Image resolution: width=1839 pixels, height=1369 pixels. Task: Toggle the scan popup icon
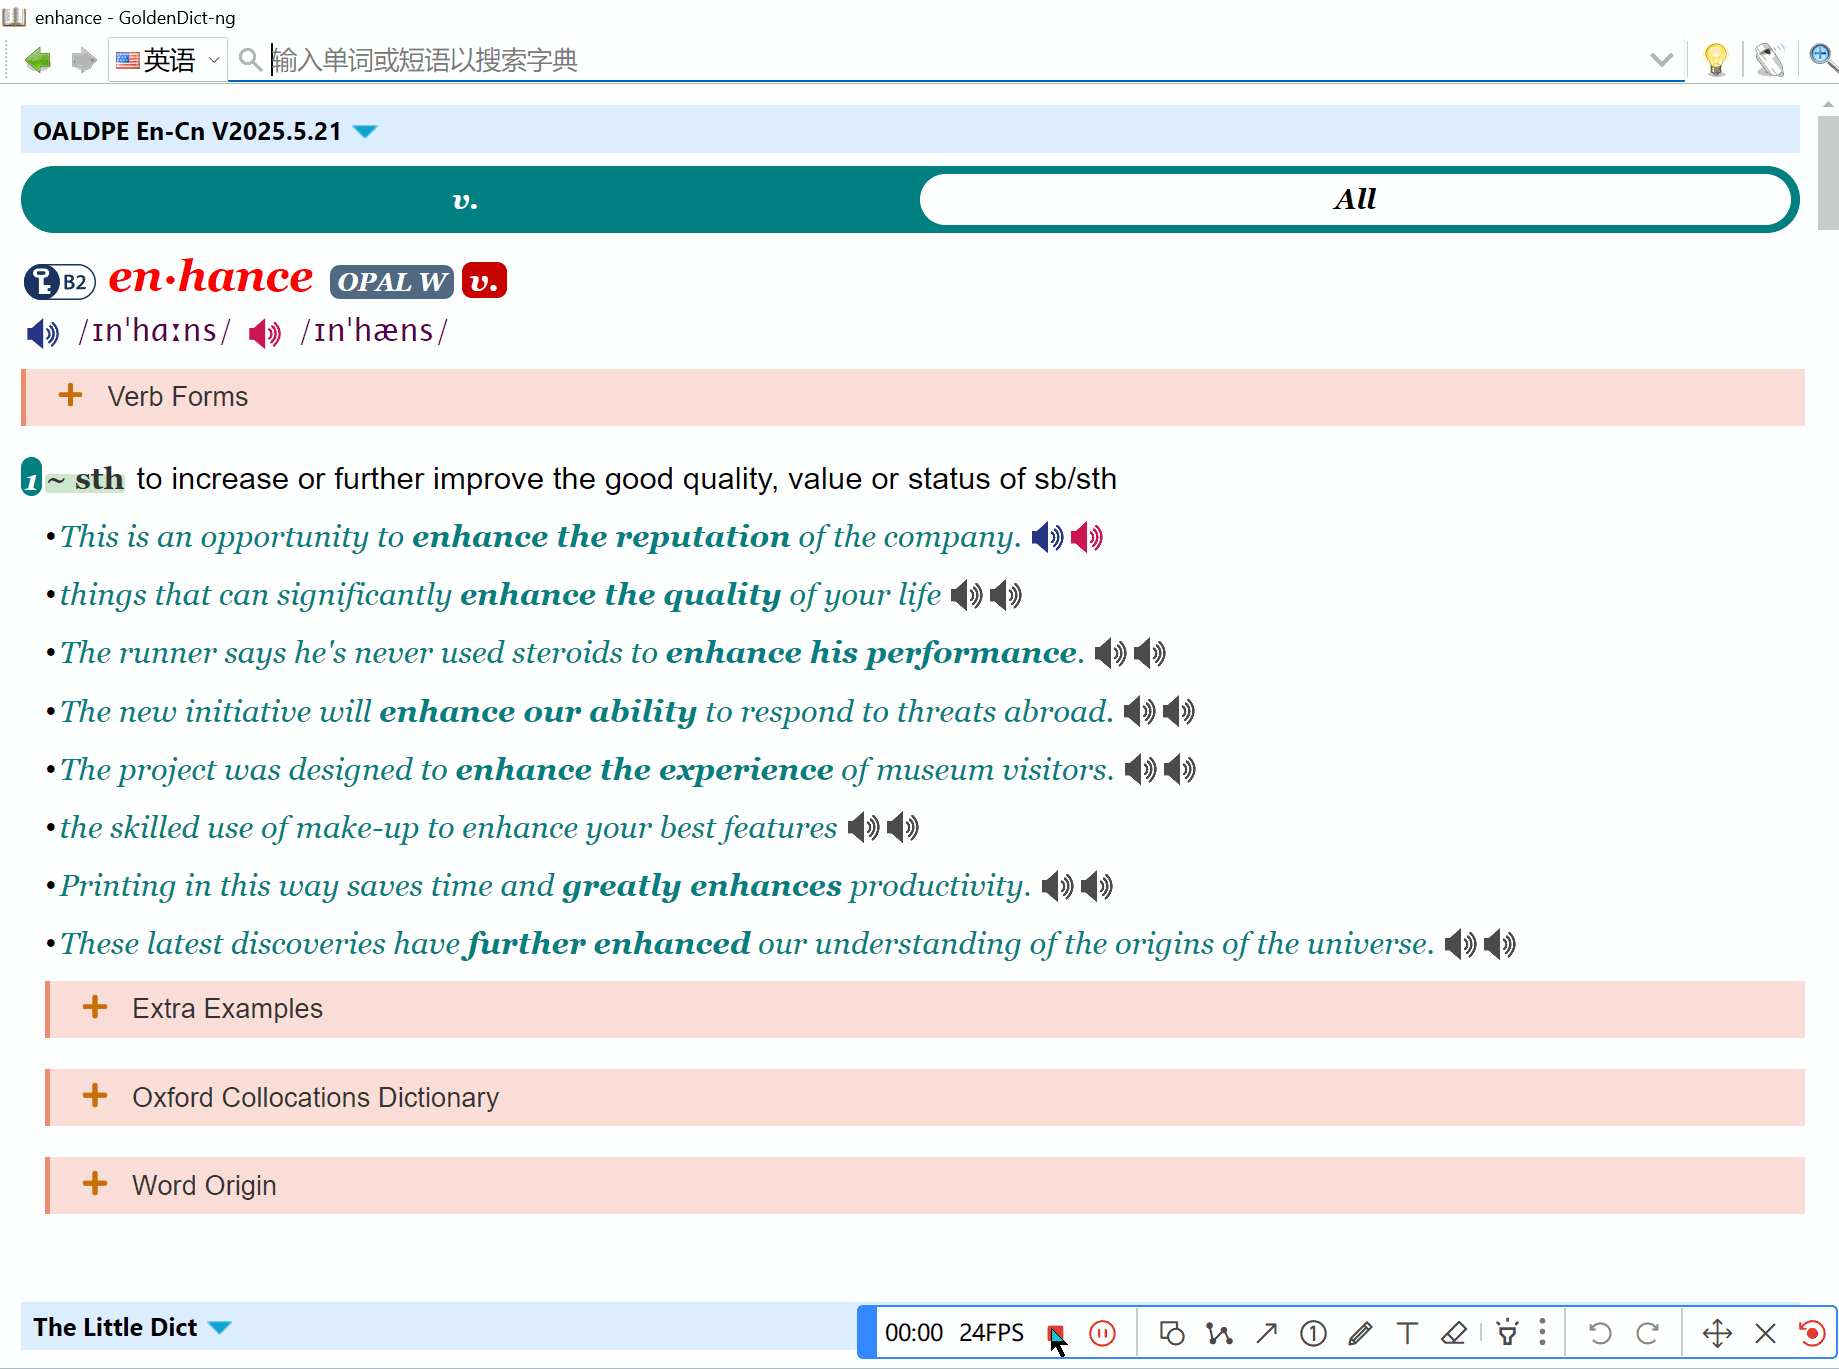pyautogui.click(x=1769, y=60)
